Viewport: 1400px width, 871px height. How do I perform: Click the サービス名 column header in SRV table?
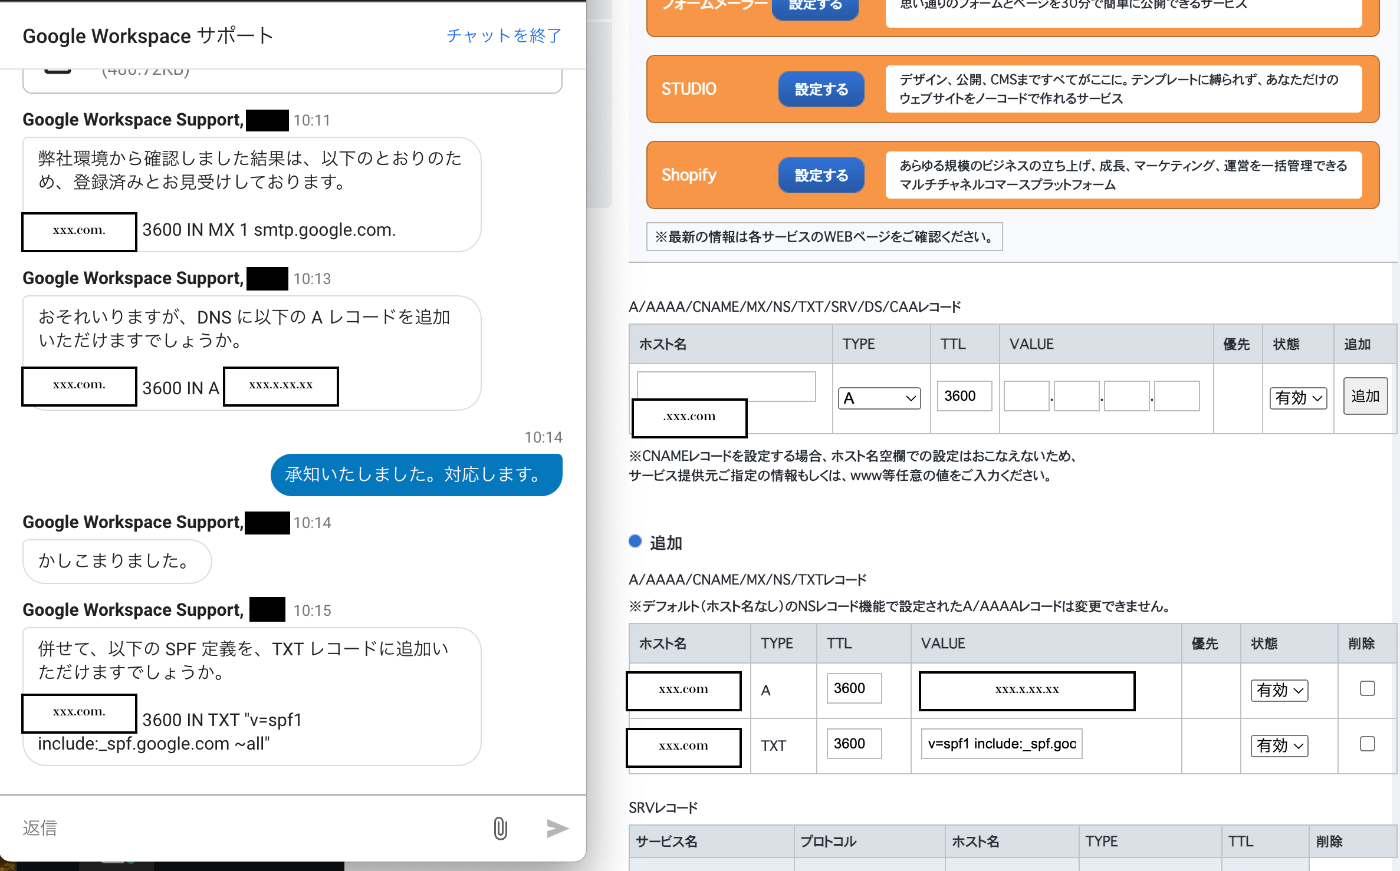[667, 841]
